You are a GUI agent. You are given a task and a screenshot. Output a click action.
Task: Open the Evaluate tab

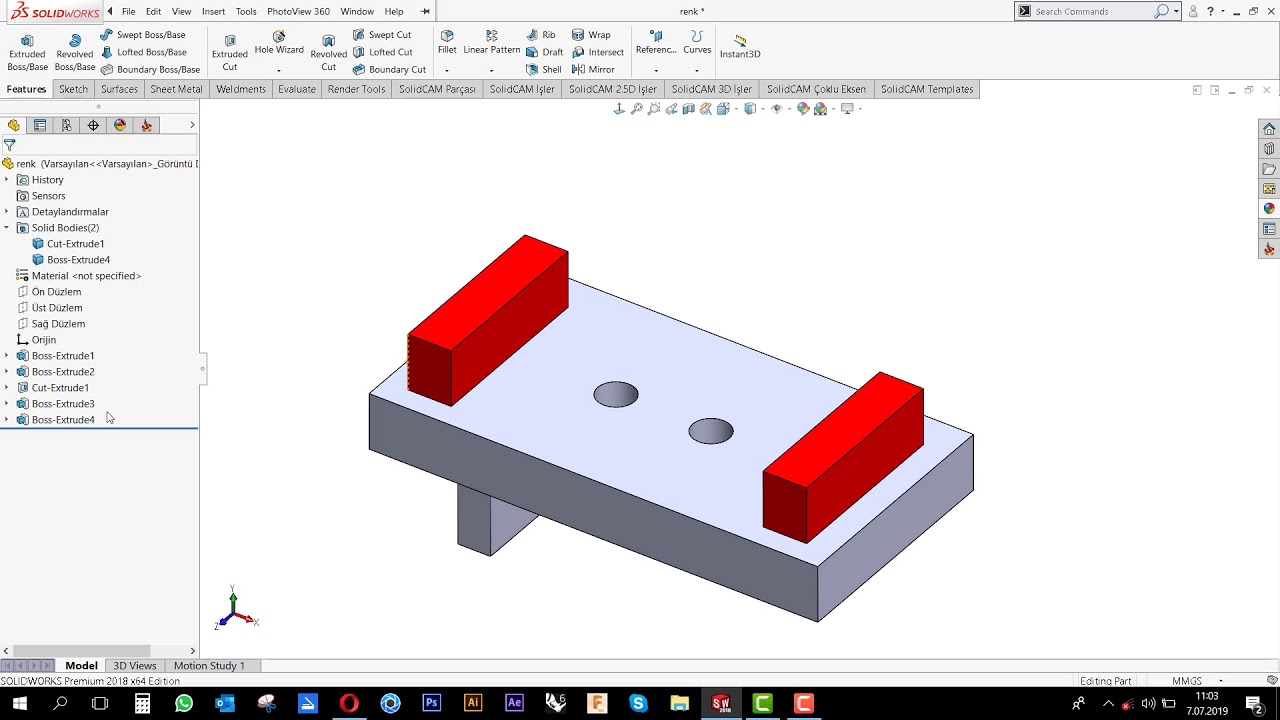[297, 89]
